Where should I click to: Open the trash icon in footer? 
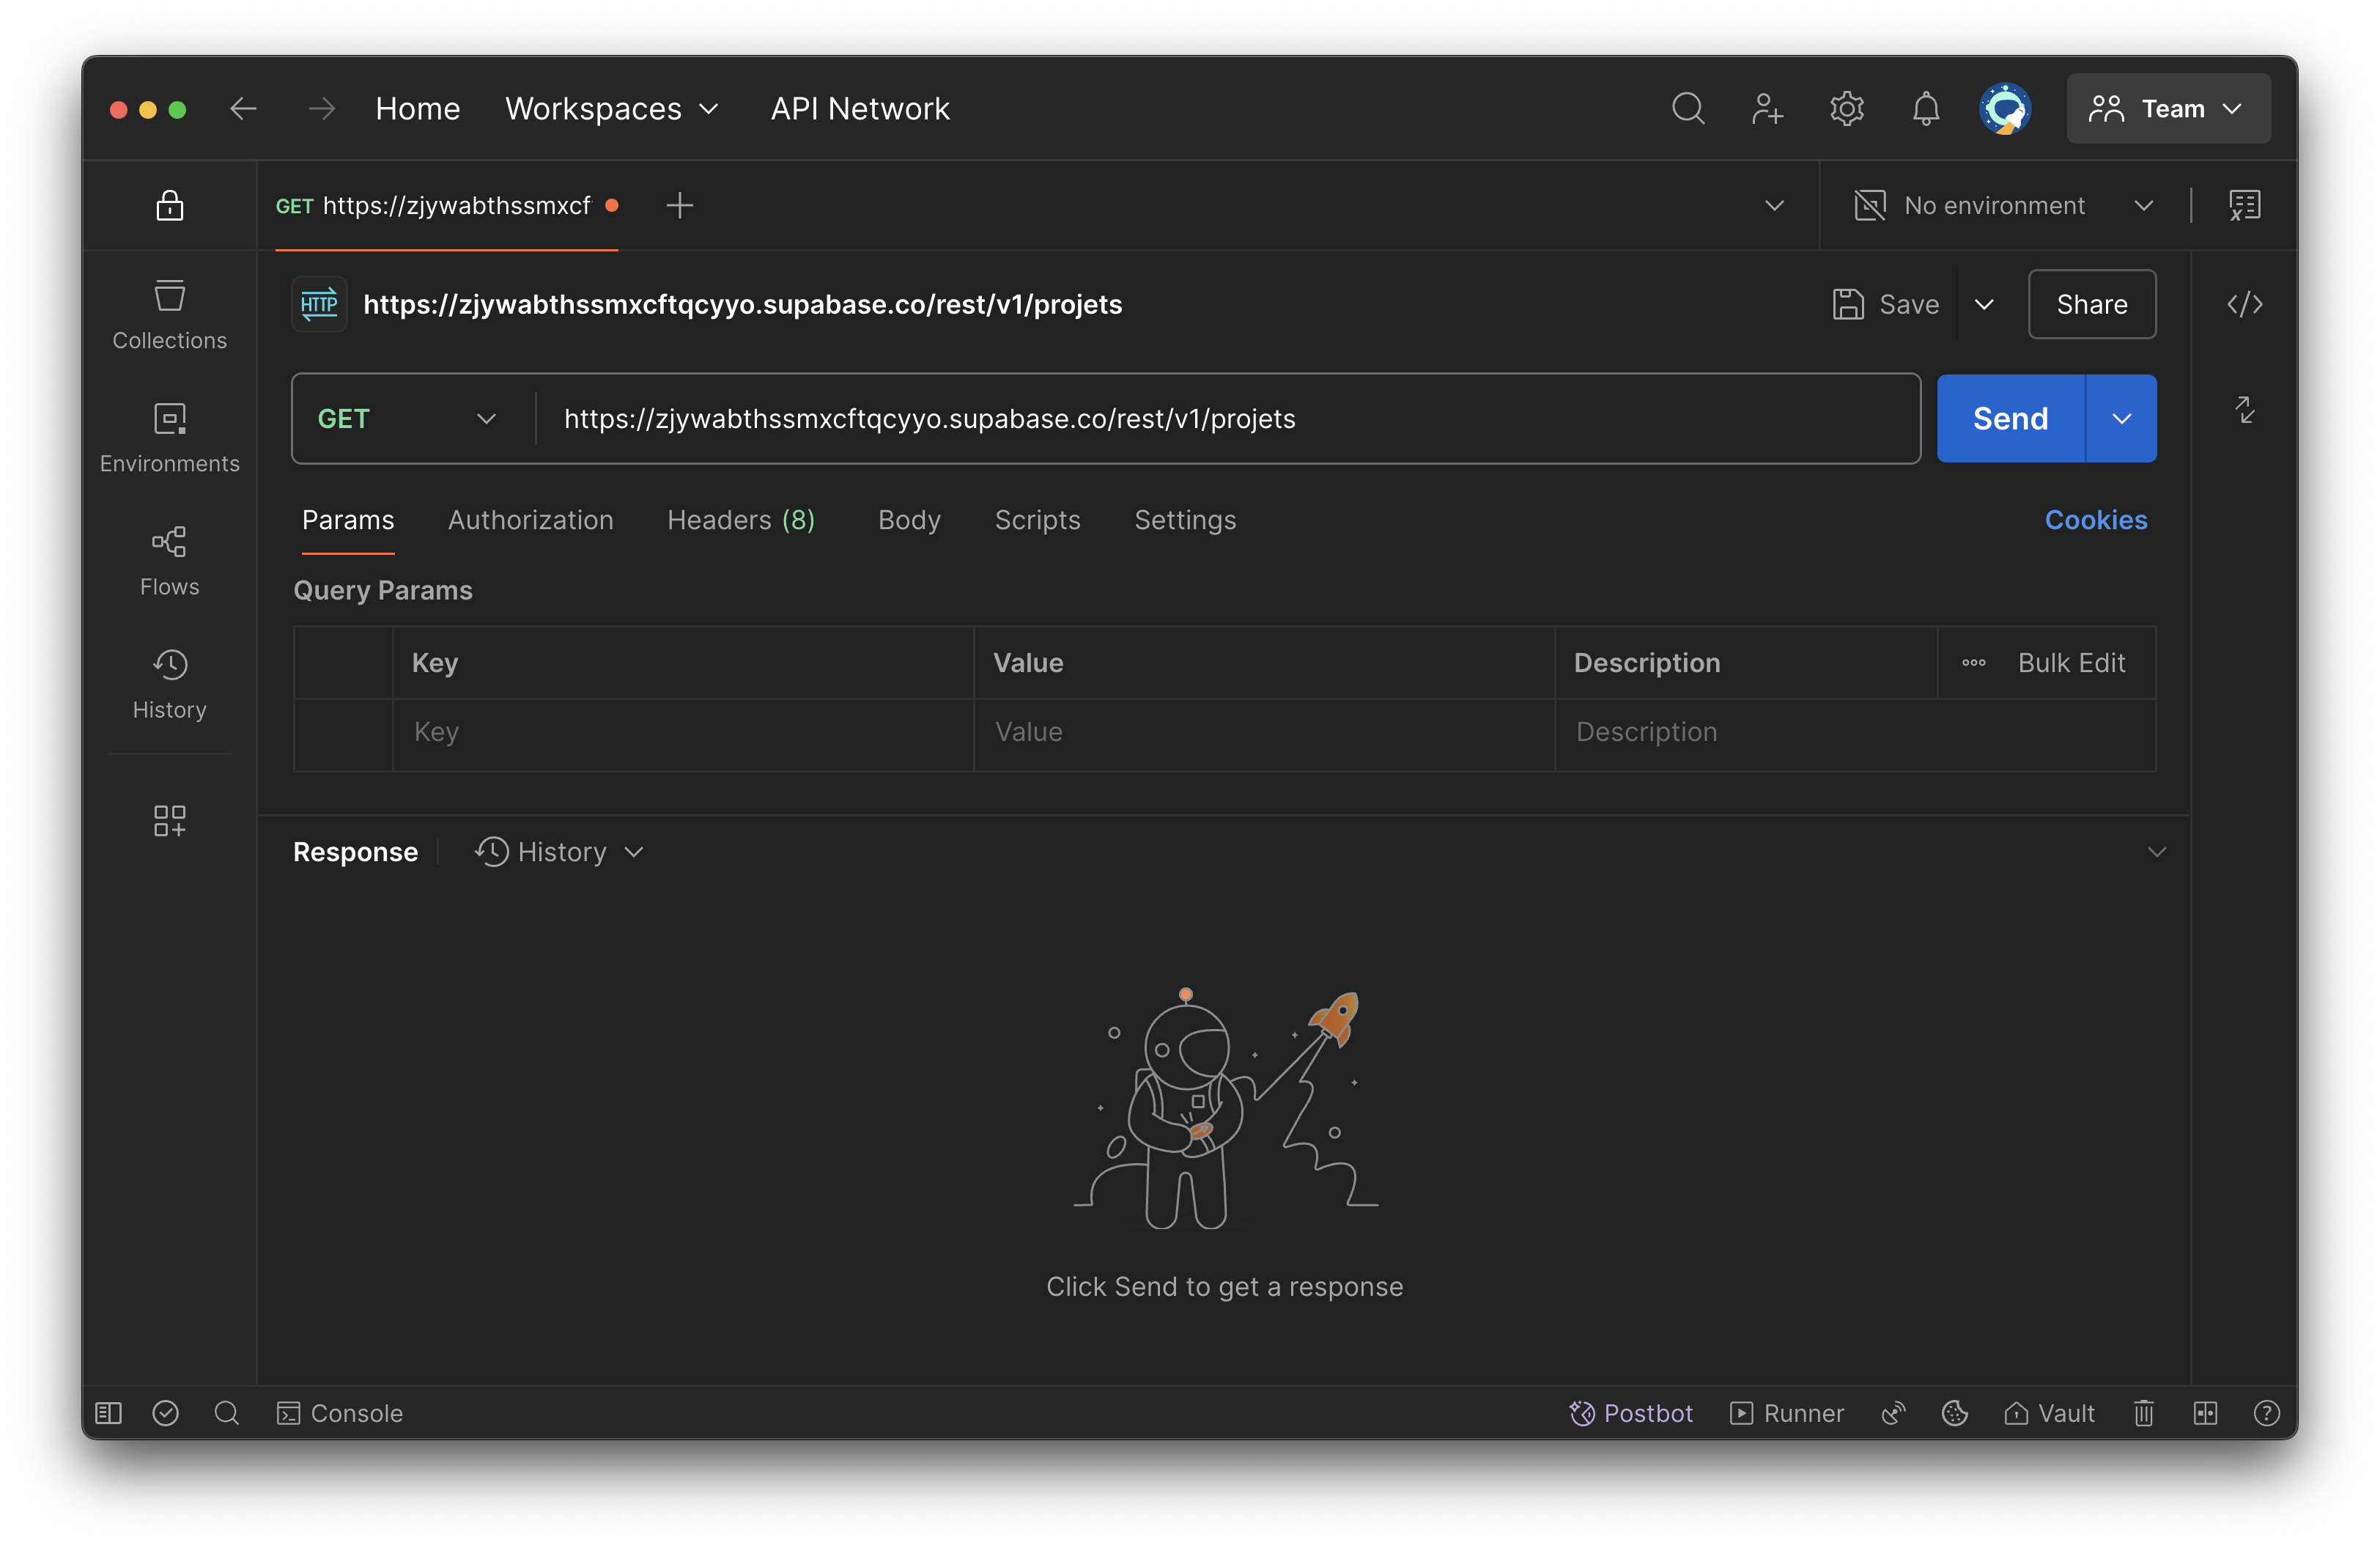click(2143, 1413)
